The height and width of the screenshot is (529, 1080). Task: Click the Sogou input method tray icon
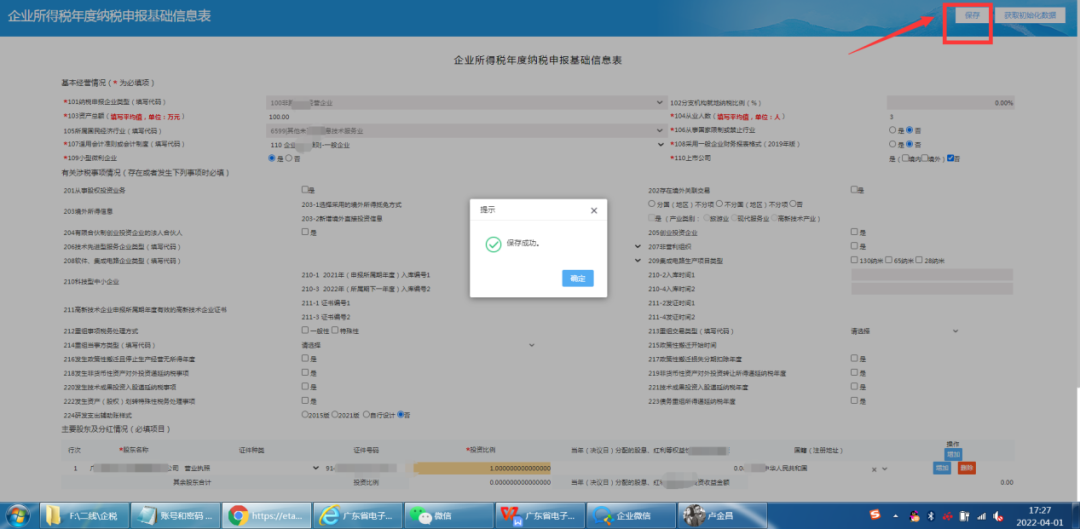[874, 515]
